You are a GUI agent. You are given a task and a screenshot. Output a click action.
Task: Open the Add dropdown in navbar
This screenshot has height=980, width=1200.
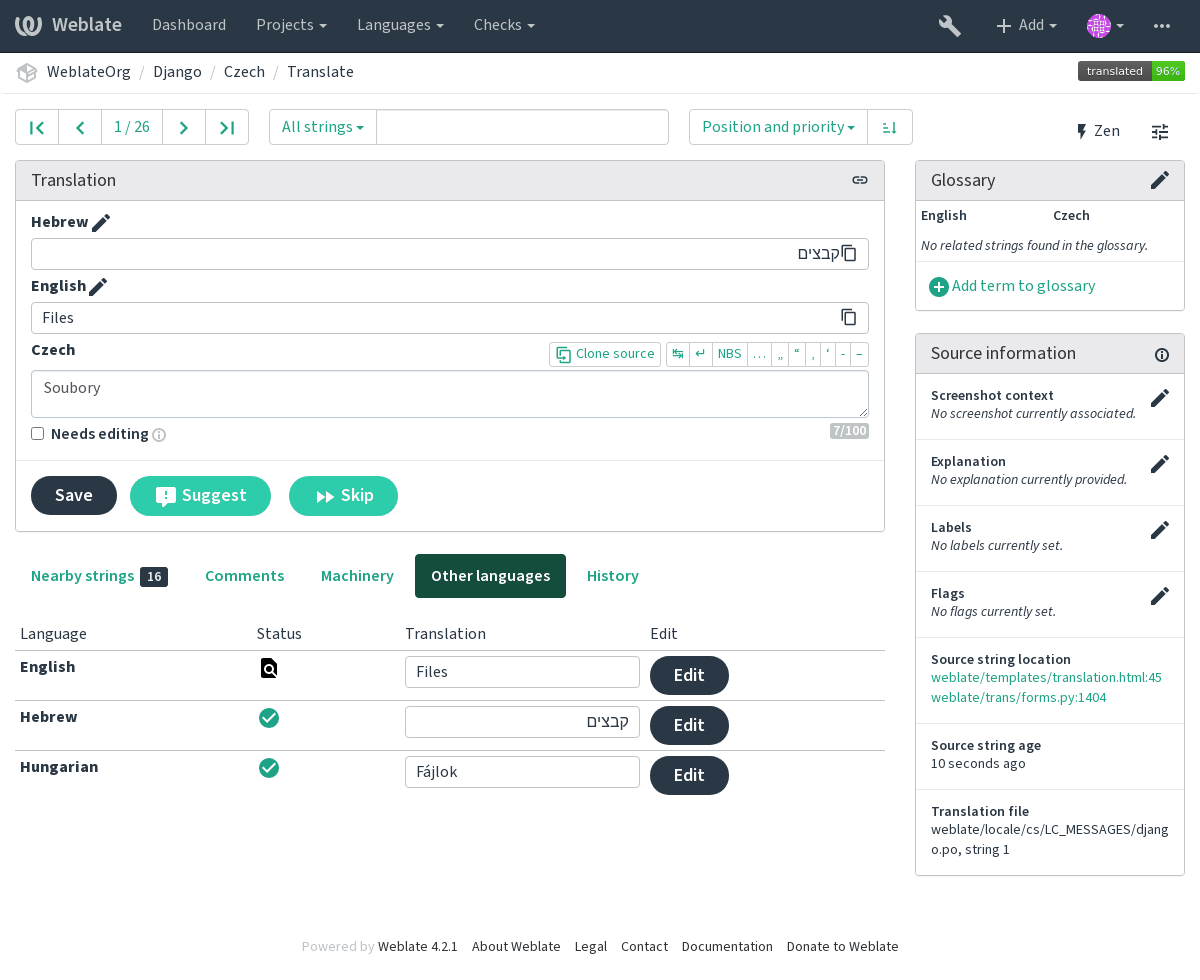1026,26
